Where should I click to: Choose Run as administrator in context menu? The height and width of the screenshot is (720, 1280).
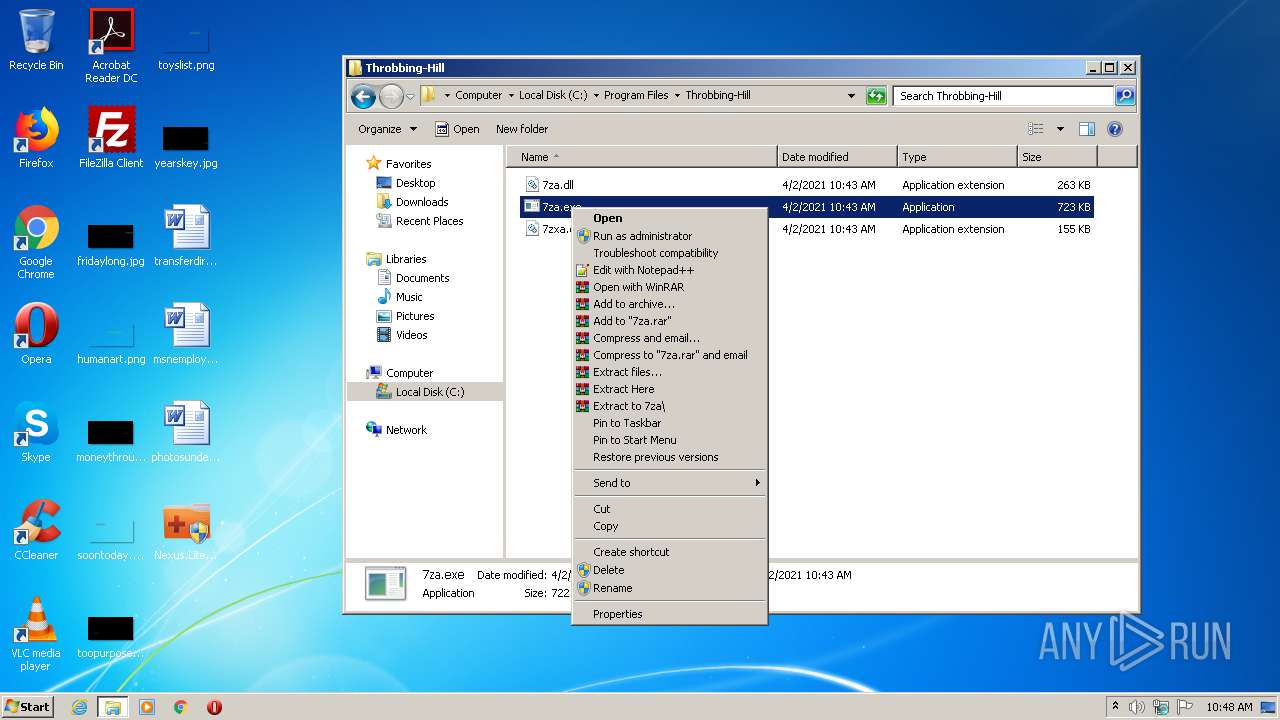pos(670,236)
